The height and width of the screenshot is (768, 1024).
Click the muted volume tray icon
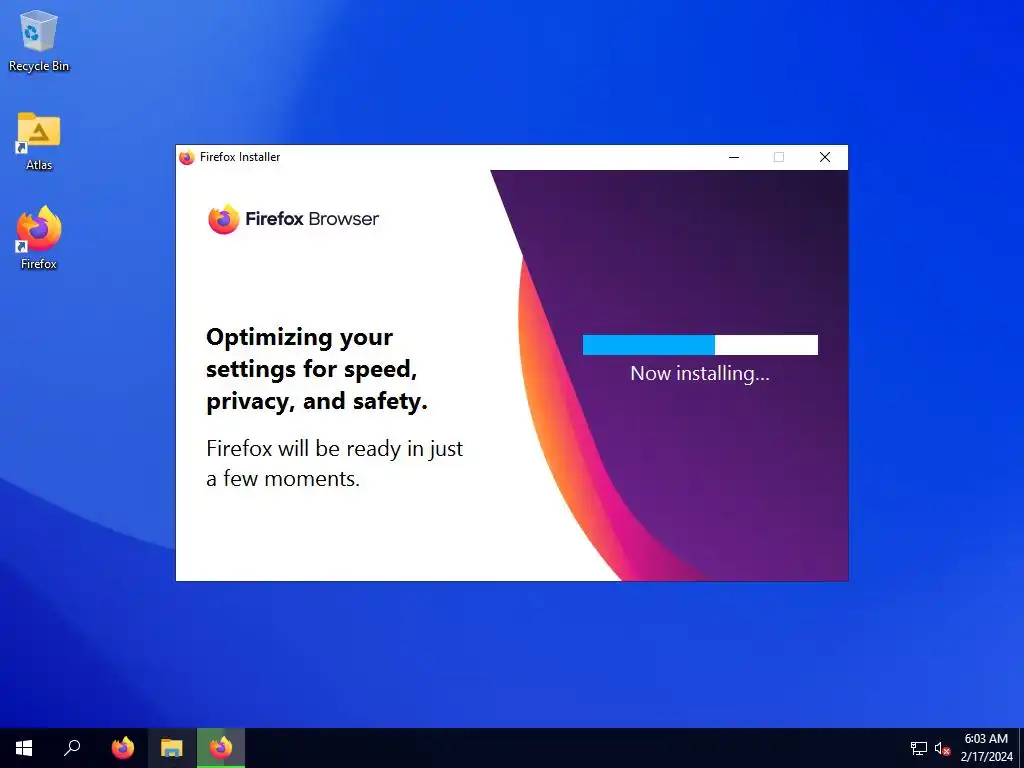tap(942, 748)
